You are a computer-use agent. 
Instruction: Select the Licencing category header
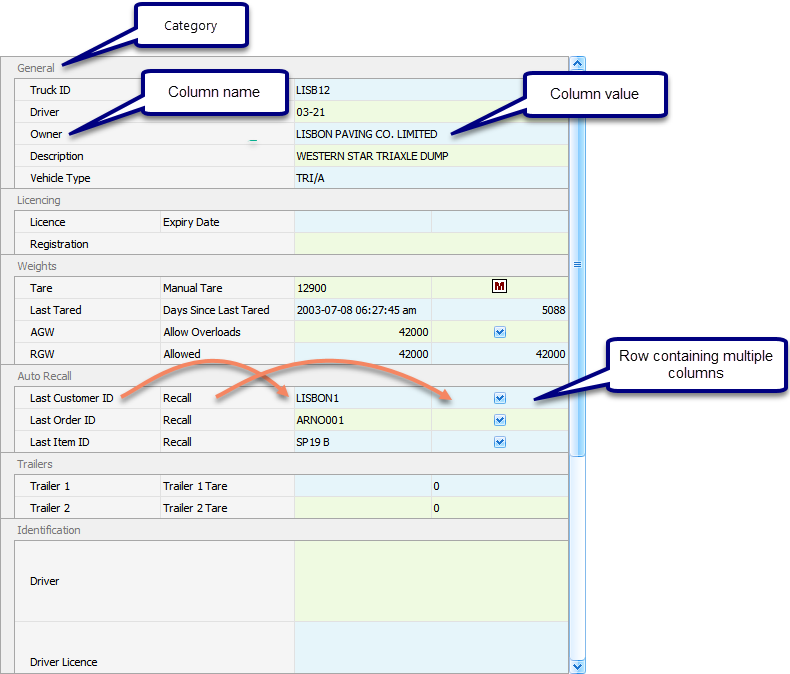coord(39,200)
